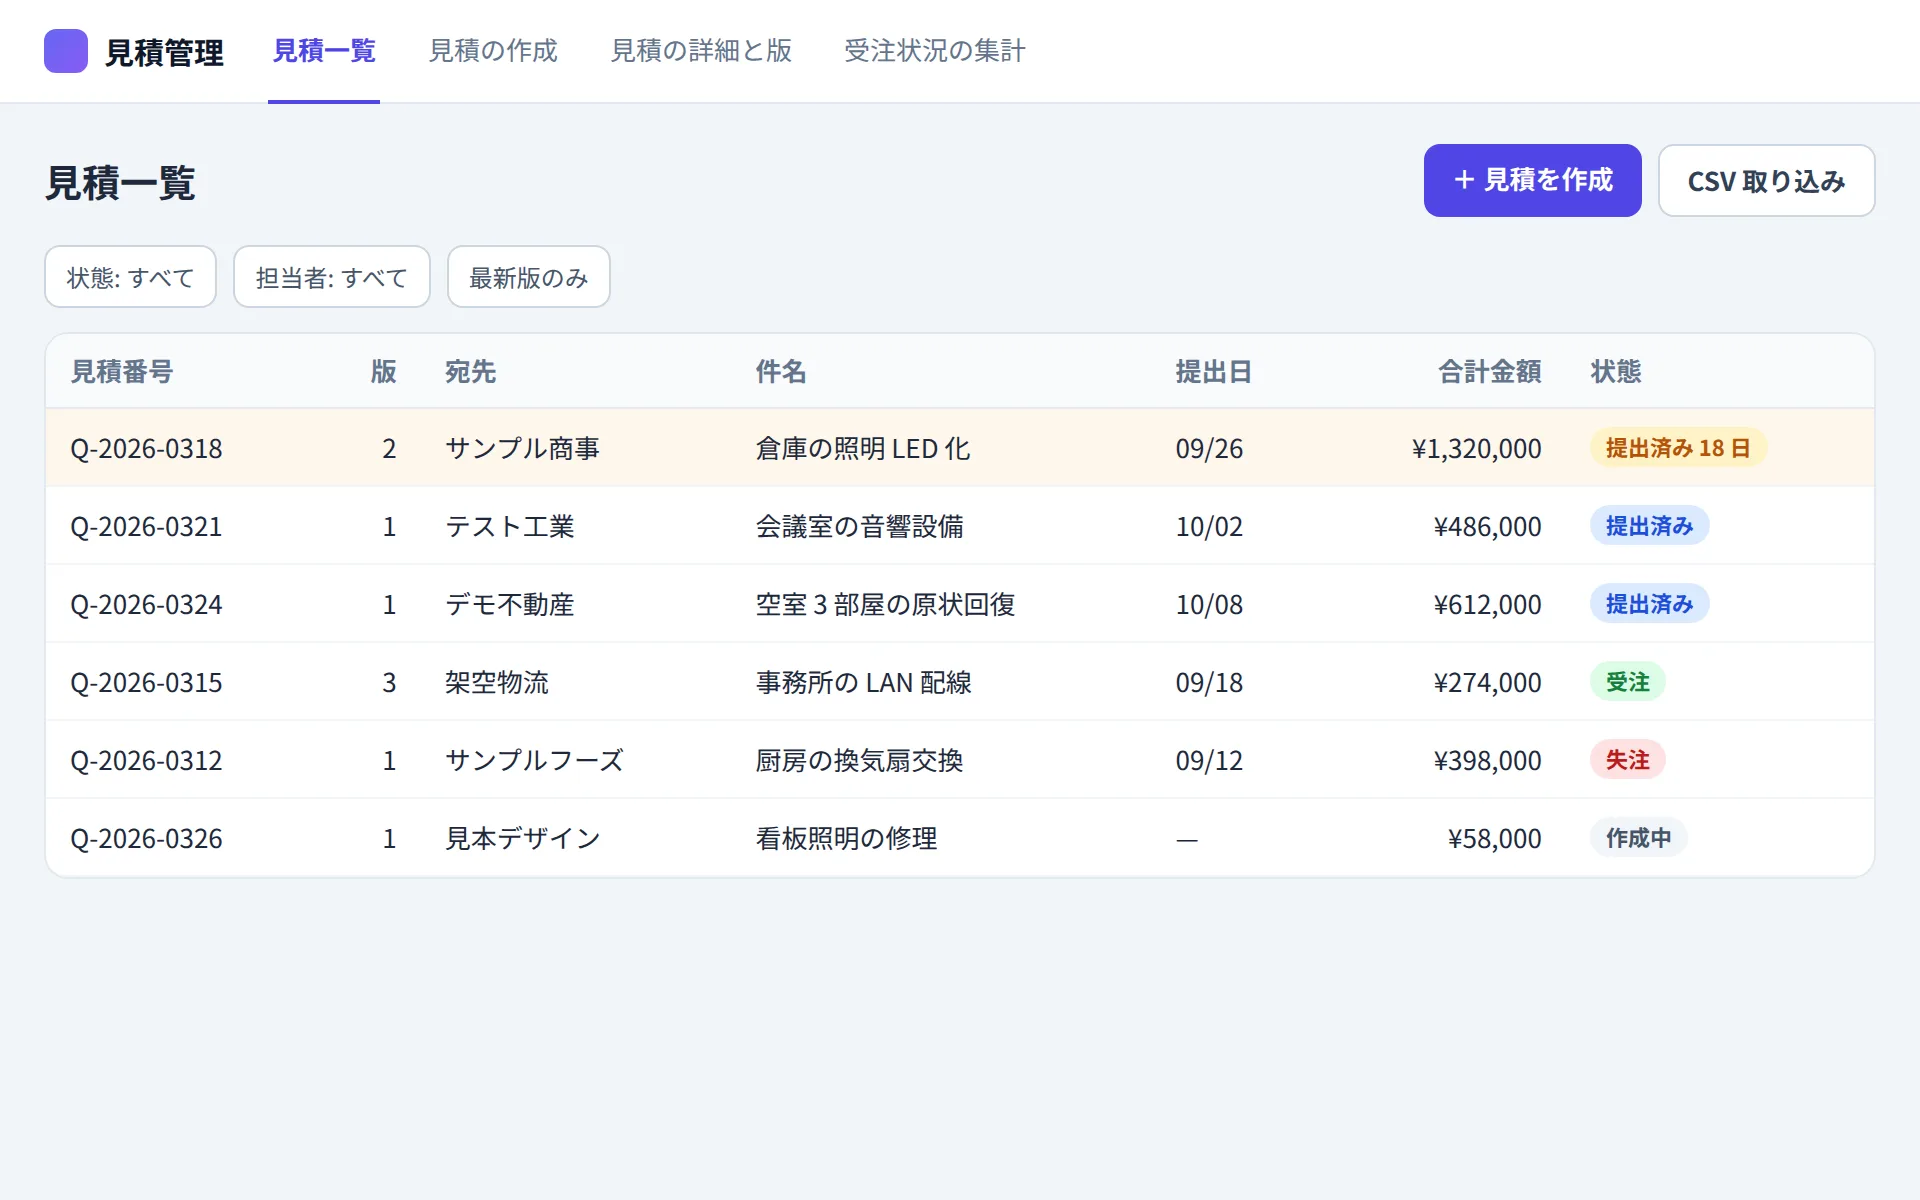Click the purple 見積管理 app logo

point(66,51)
